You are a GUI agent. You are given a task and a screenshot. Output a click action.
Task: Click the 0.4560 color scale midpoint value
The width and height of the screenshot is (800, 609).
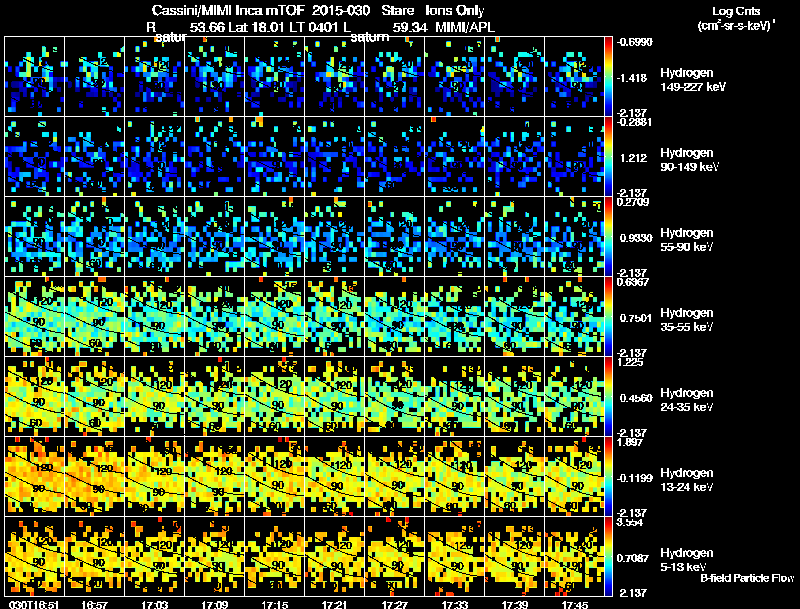(636, 398)
